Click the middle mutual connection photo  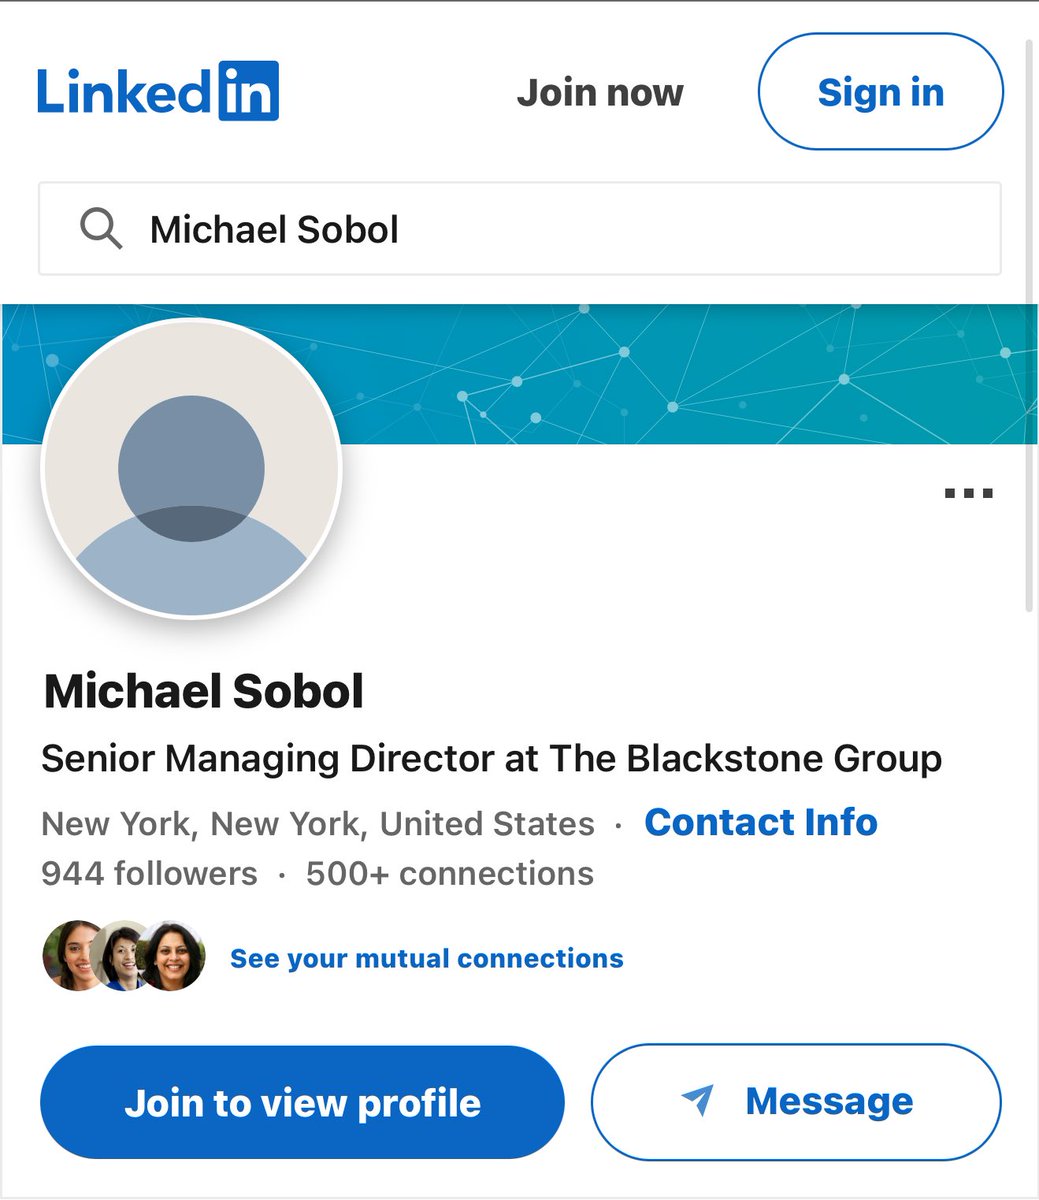[120, 957]
